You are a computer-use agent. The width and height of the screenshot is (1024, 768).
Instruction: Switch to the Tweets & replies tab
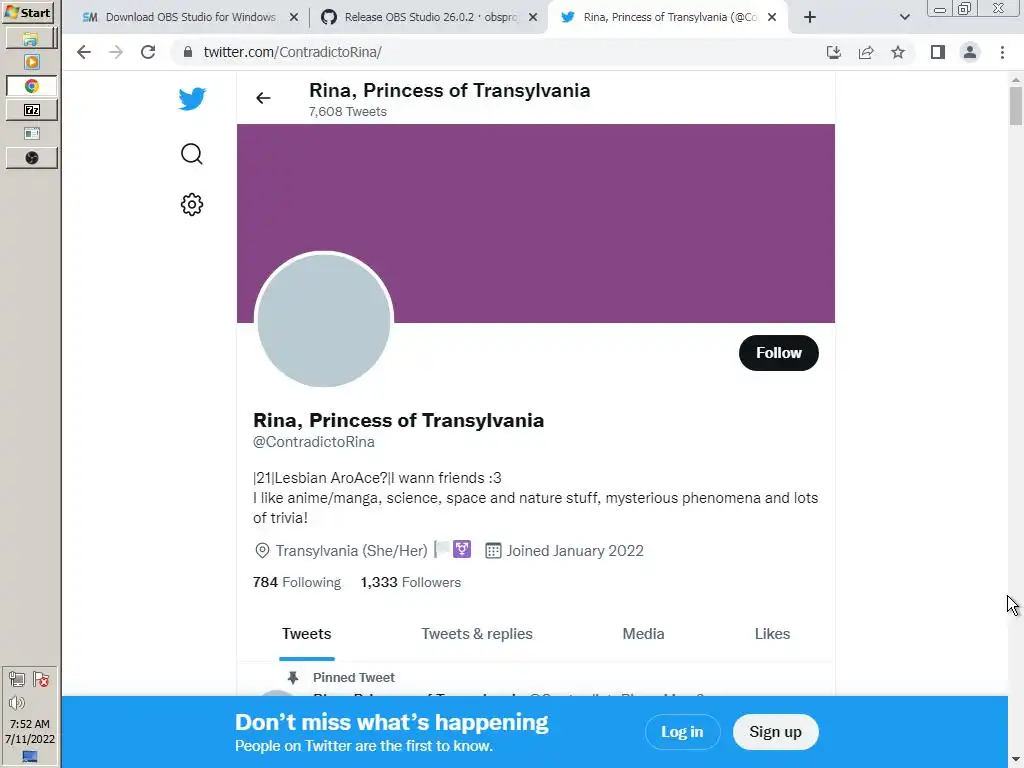(x=477, y=634)
